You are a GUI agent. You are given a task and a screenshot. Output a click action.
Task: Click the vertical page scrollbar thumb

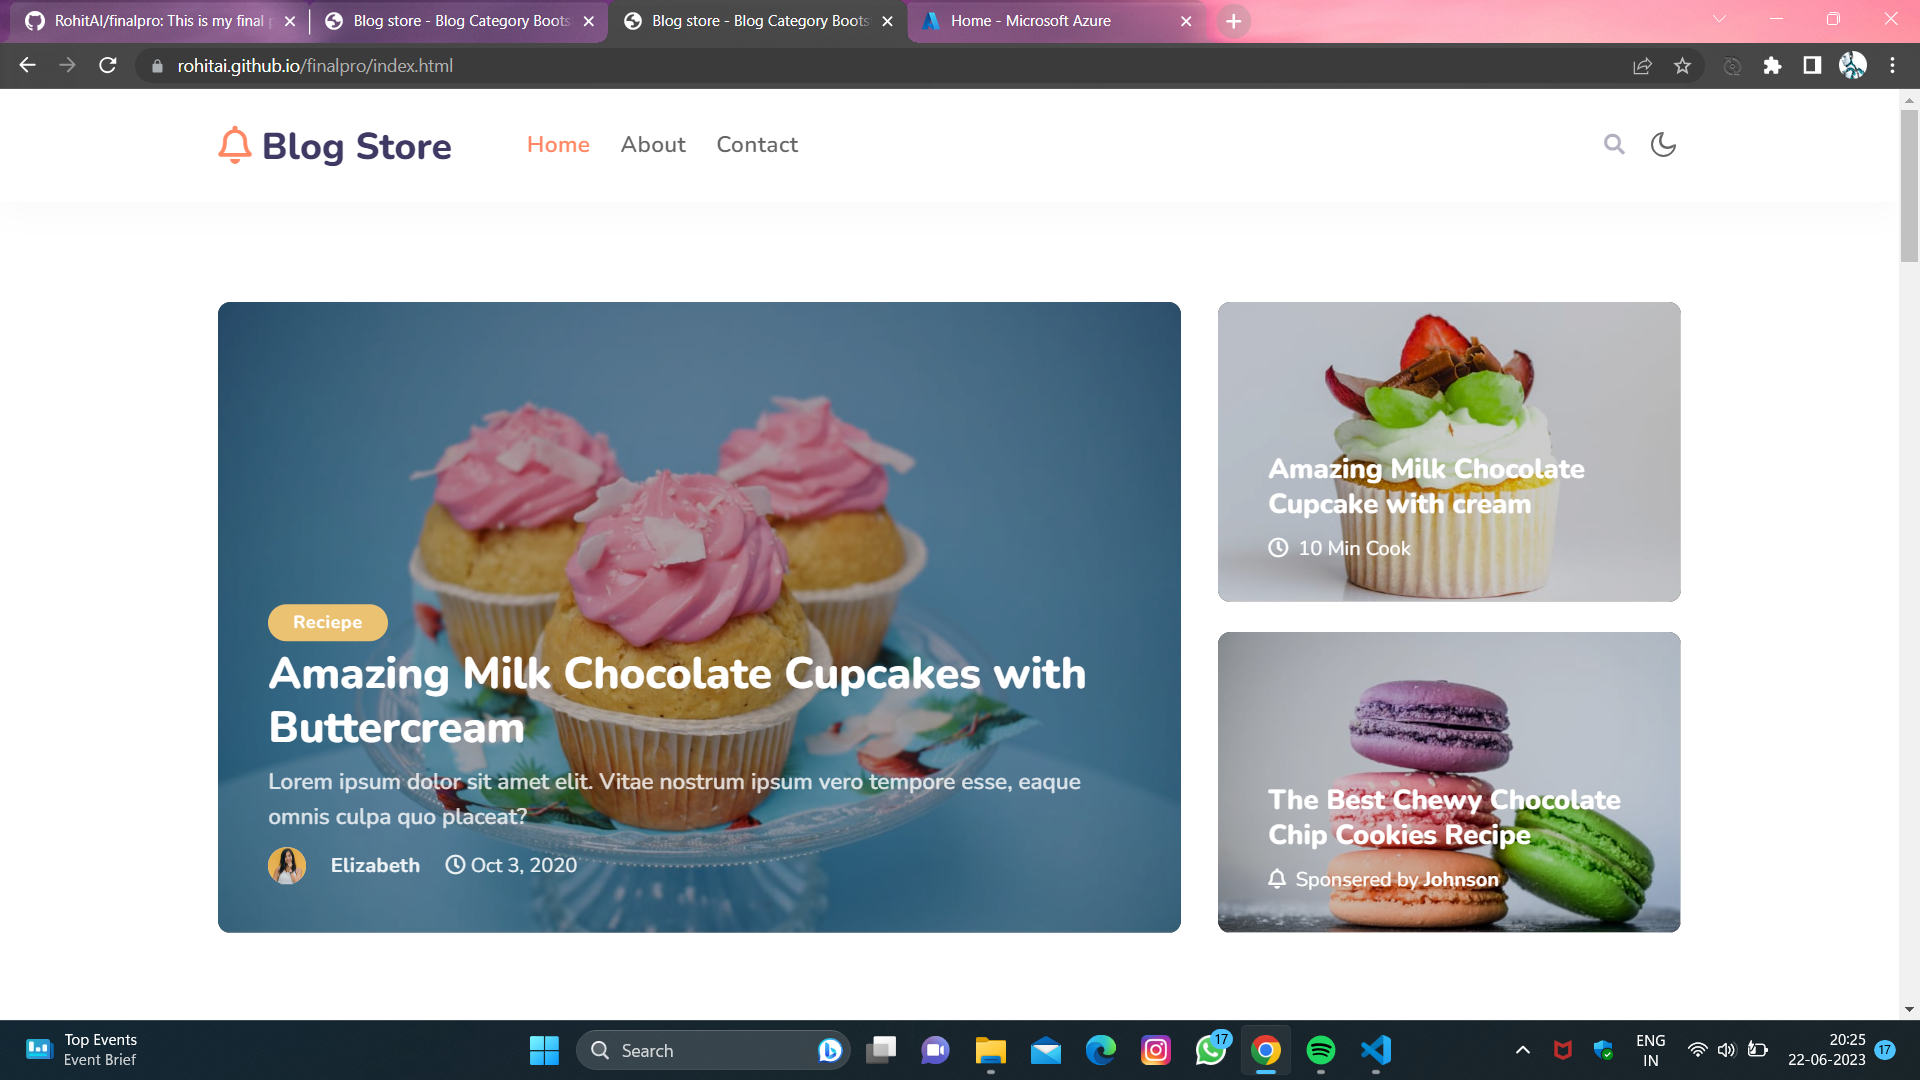click(x=1909, y=185)
